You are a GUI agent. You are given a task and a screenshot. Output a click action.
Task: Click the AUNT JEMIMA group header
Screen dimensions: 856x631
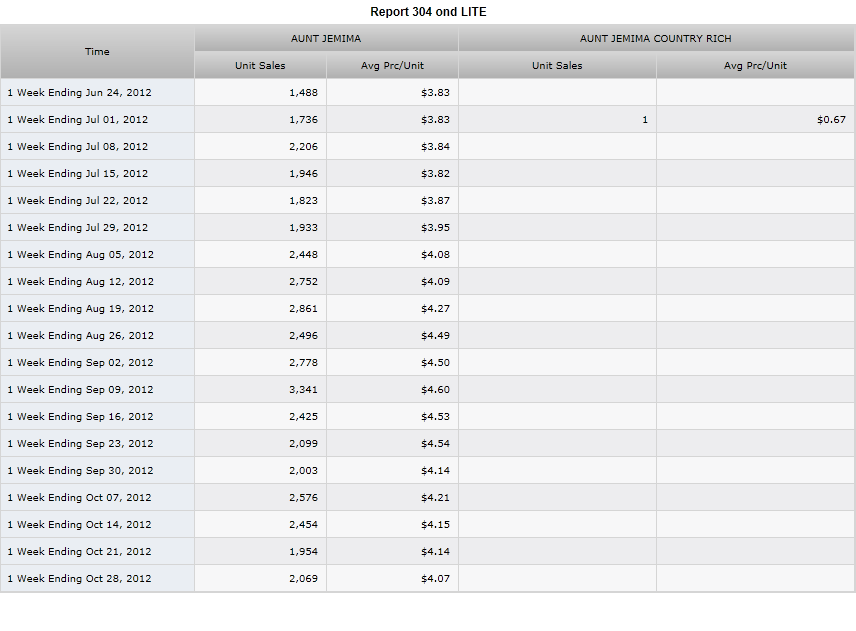click(326, 38)
